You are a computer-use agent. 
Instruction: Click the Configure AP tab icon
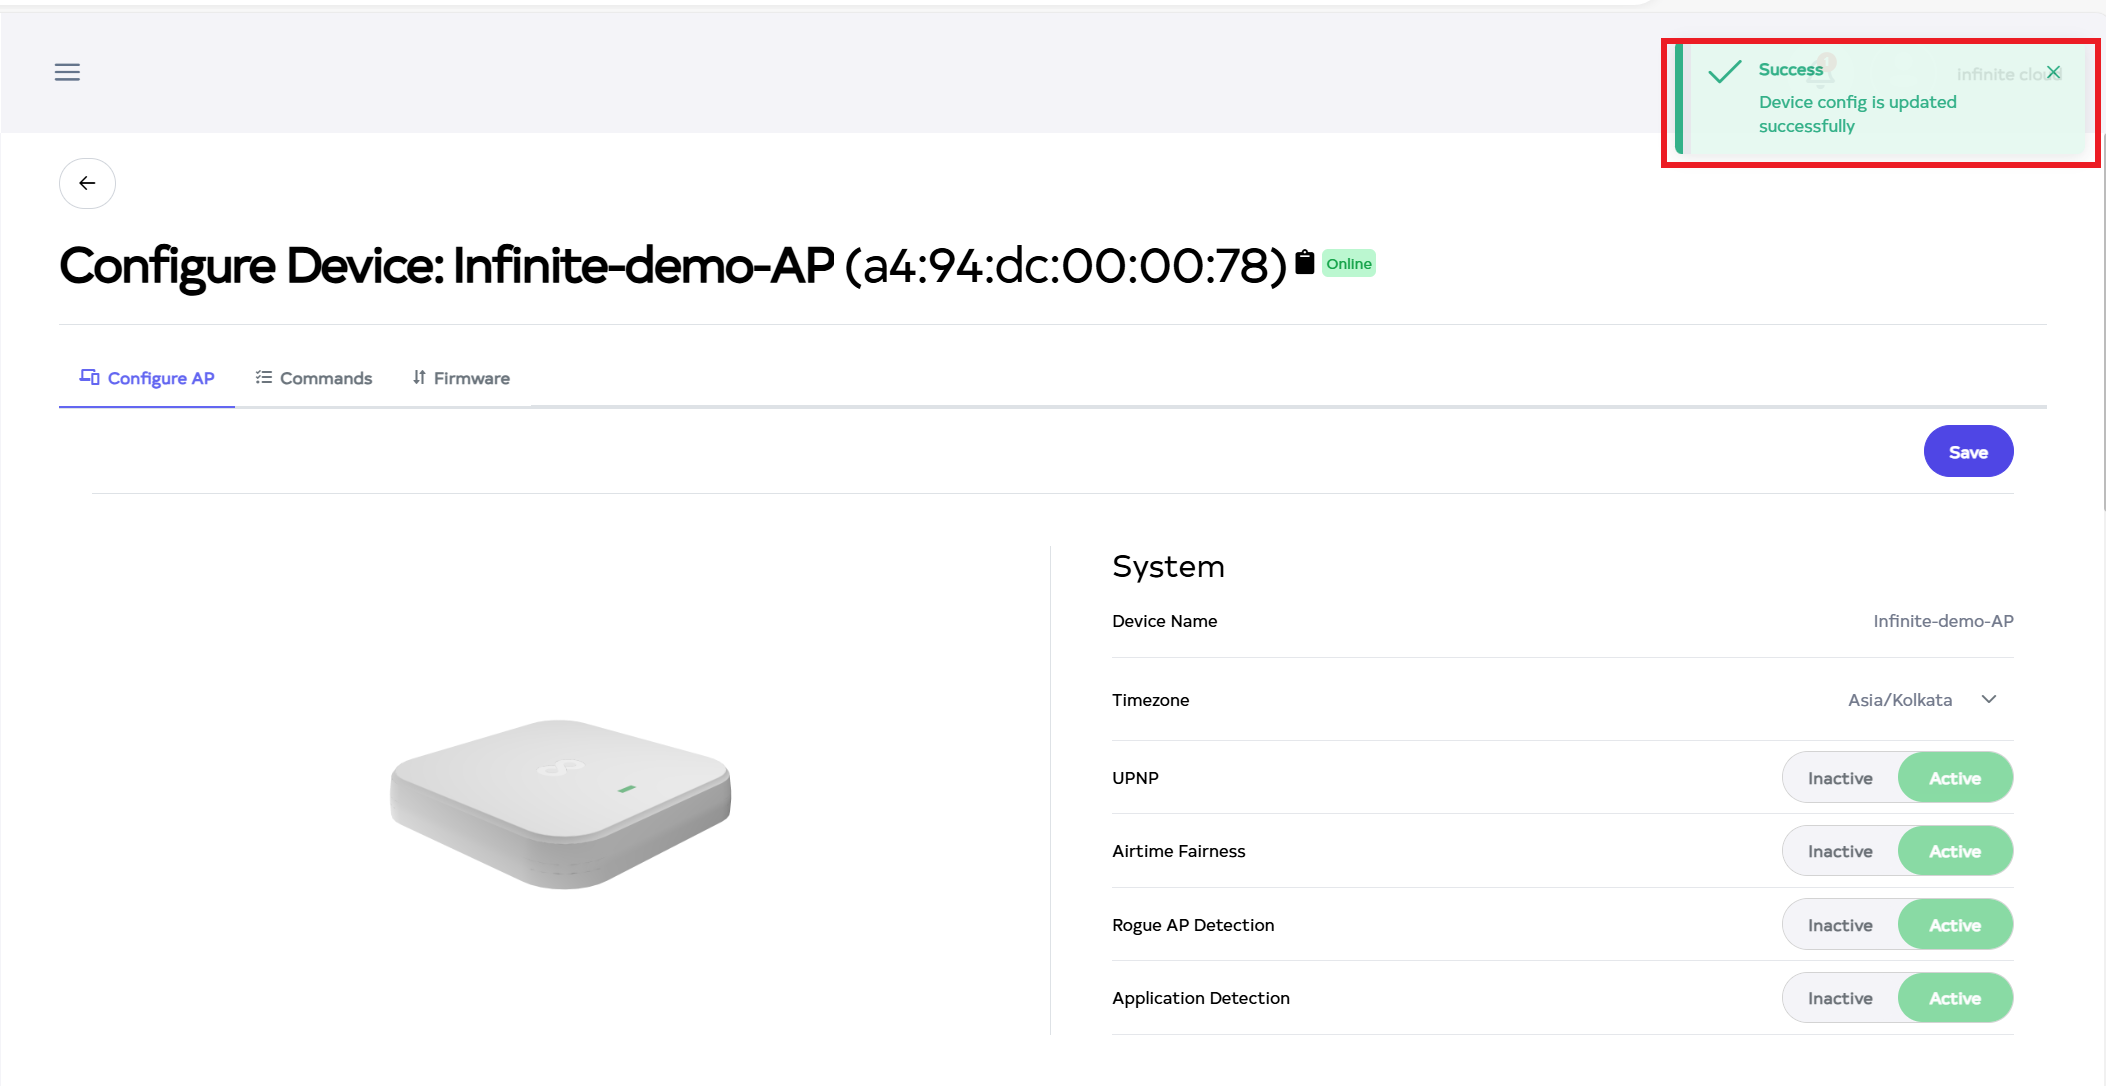pos(89,377)
